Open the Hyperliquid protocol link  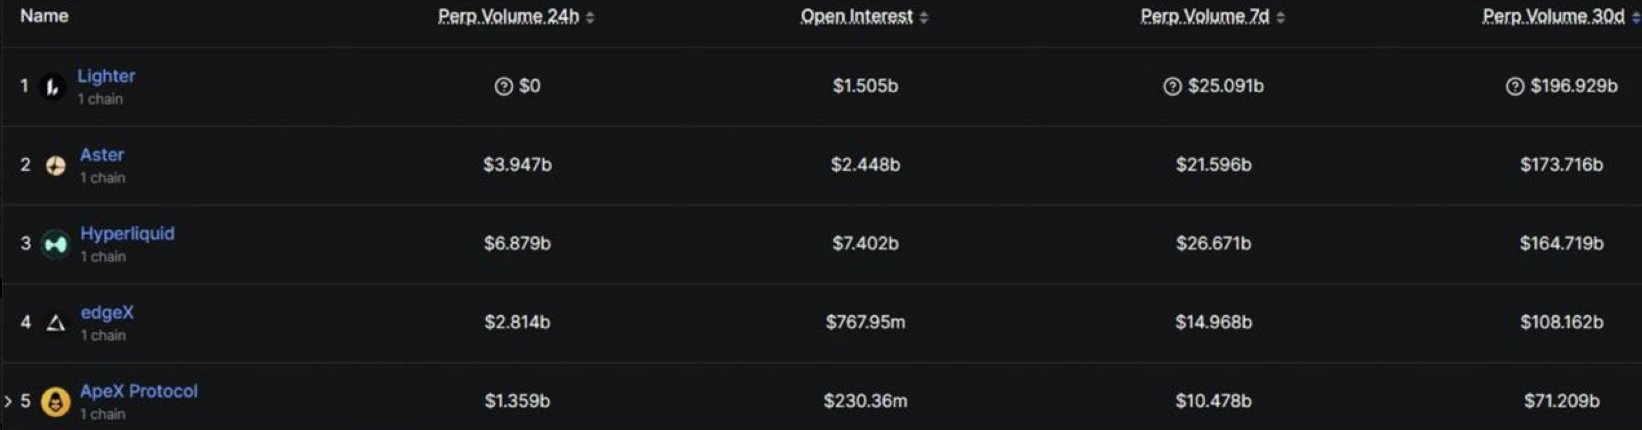click(127, 234)
